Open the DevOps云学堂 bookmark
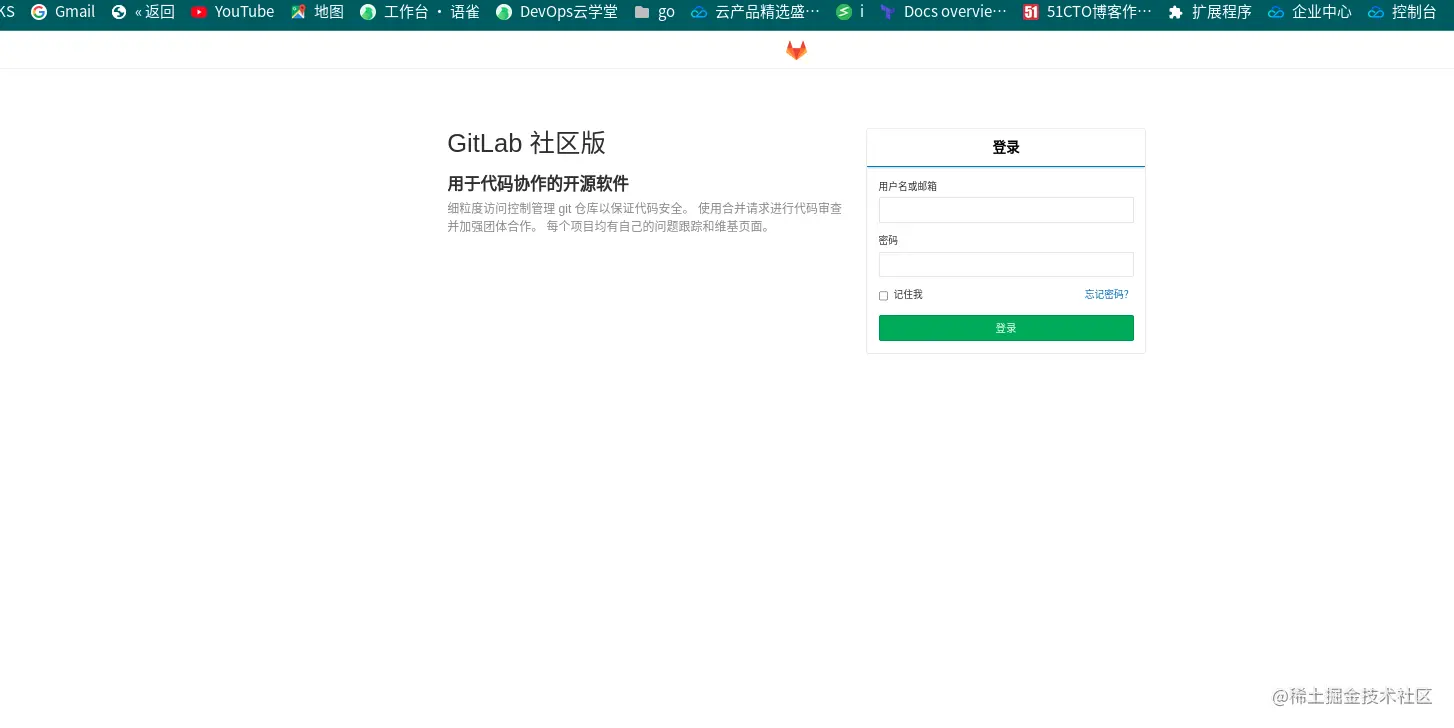1454x728 pixels. [x=557, y=12]
